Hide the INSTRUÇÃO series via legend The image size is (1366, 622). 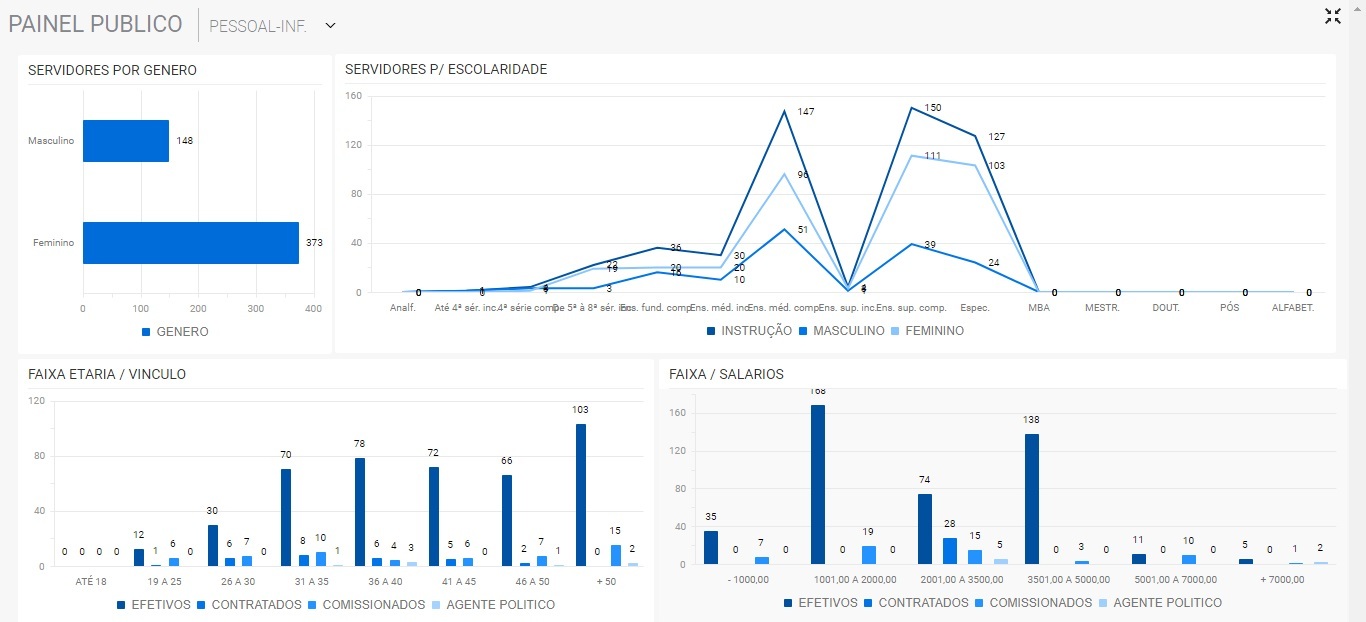click(x=749, y=330)
